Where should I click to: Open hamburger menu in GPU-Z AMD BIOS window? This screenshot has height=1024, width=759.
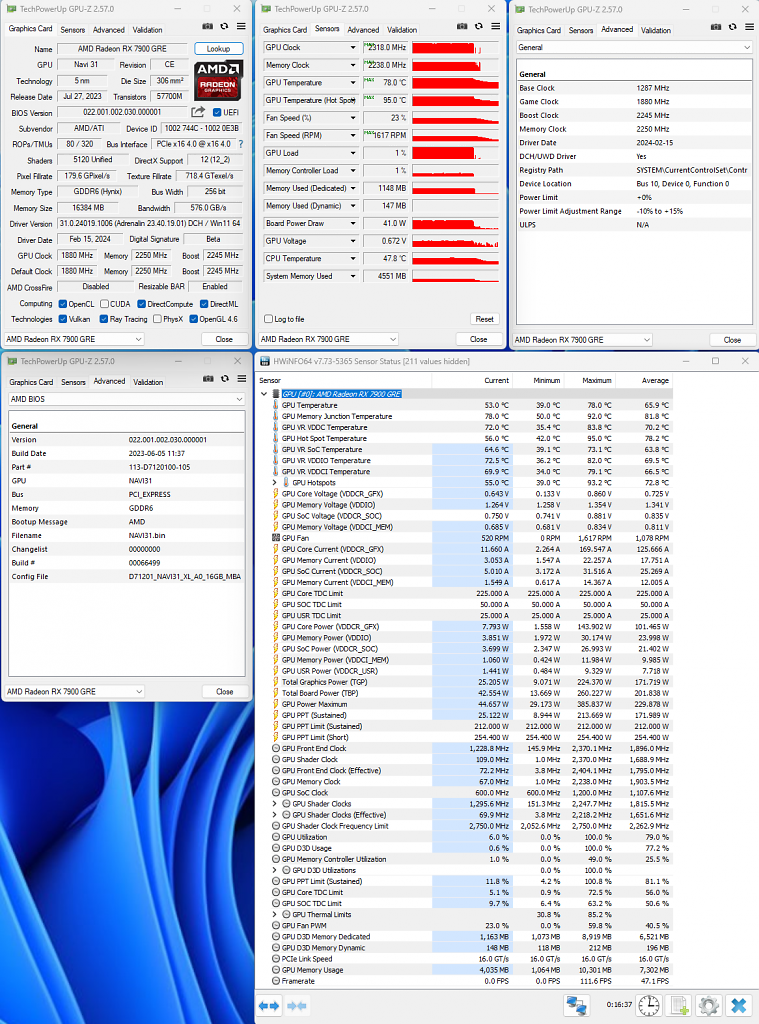coord(242,378)
